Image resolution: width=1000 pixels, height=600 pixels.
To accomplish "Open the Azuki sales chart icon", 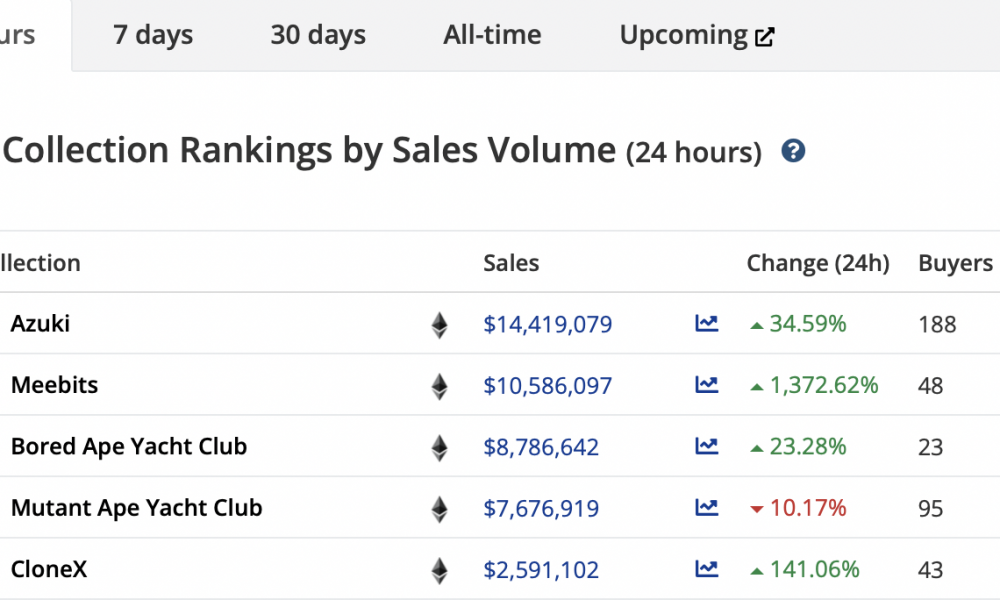I will 707,323.
